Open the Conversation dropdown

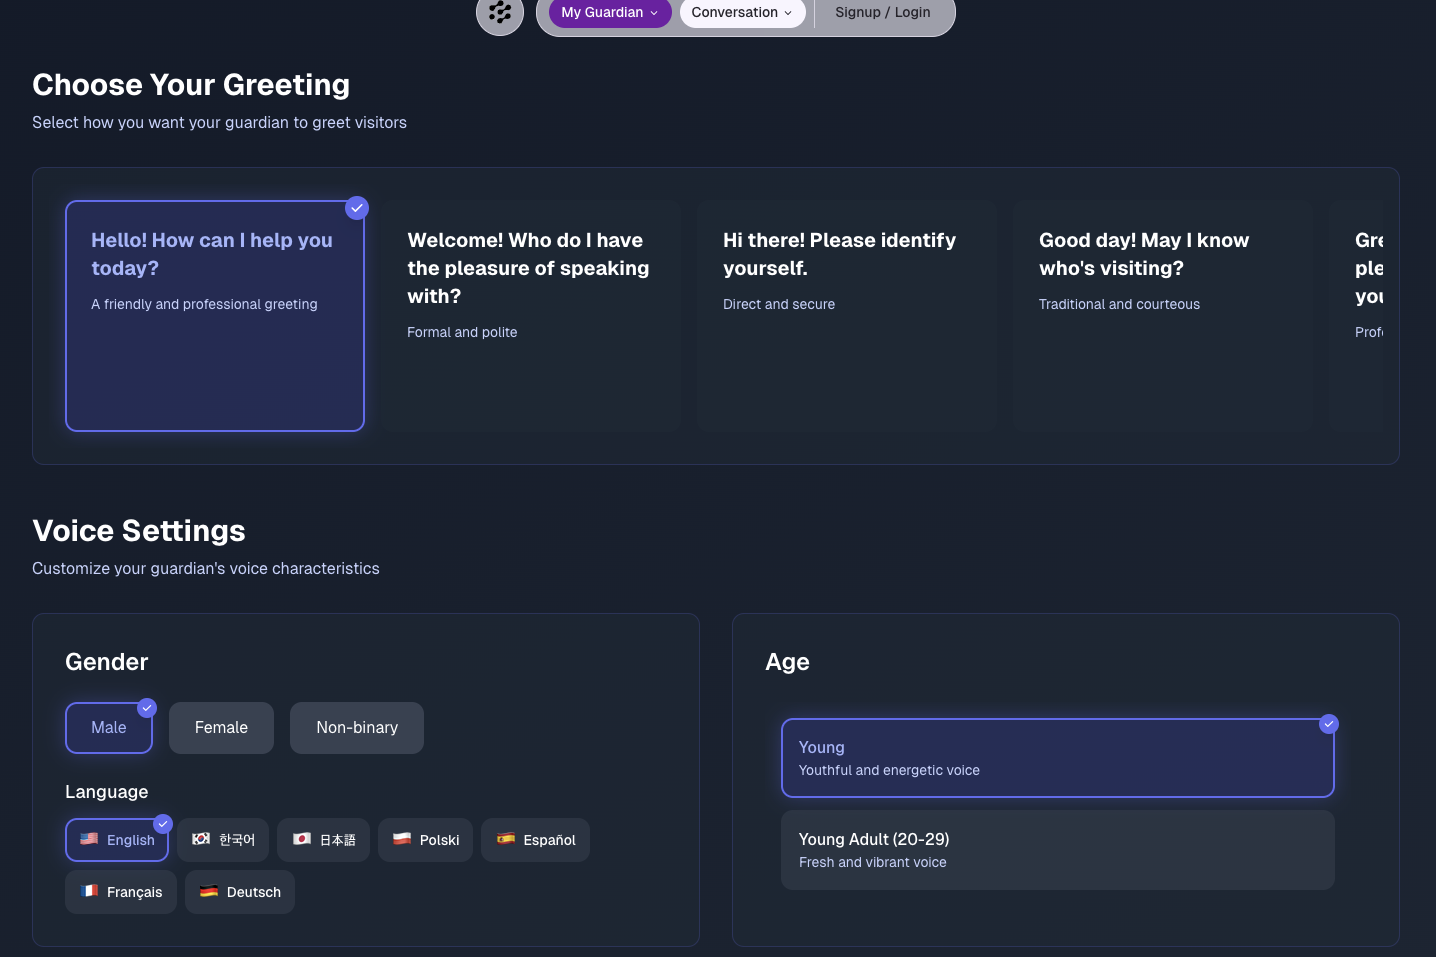(x=742, y=12)
